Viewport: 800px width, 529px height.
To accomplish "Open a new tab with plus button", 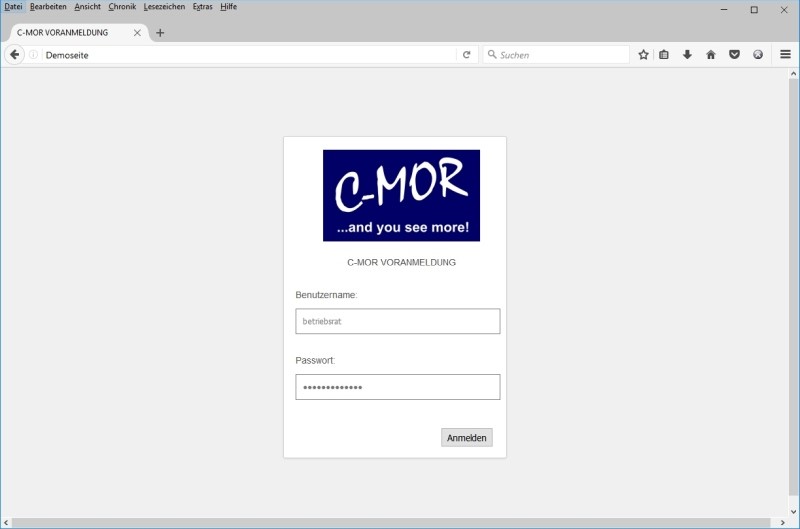I will [160, 33].
